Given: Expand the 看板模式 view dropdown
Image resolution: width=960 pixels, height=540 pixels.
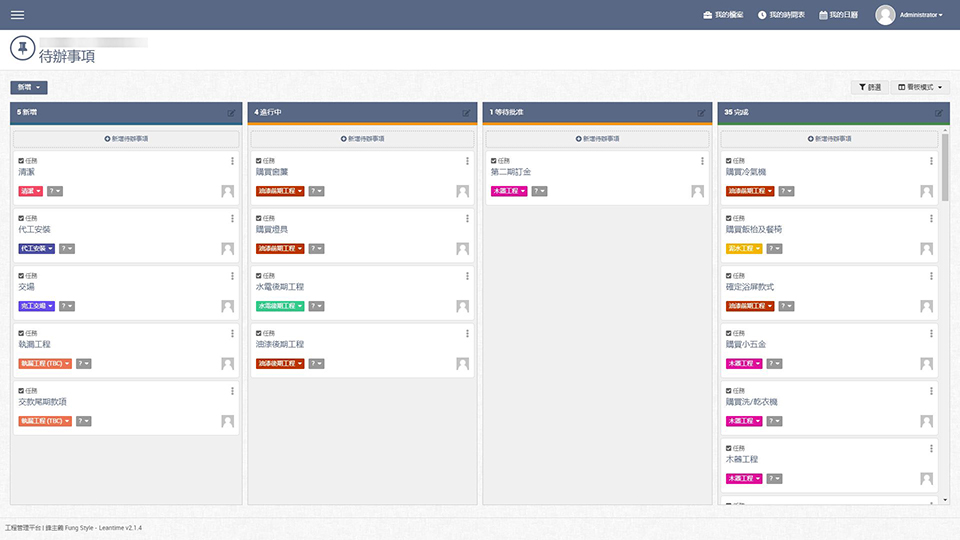Looking at the screenshot, I should [x=920, y=87].
